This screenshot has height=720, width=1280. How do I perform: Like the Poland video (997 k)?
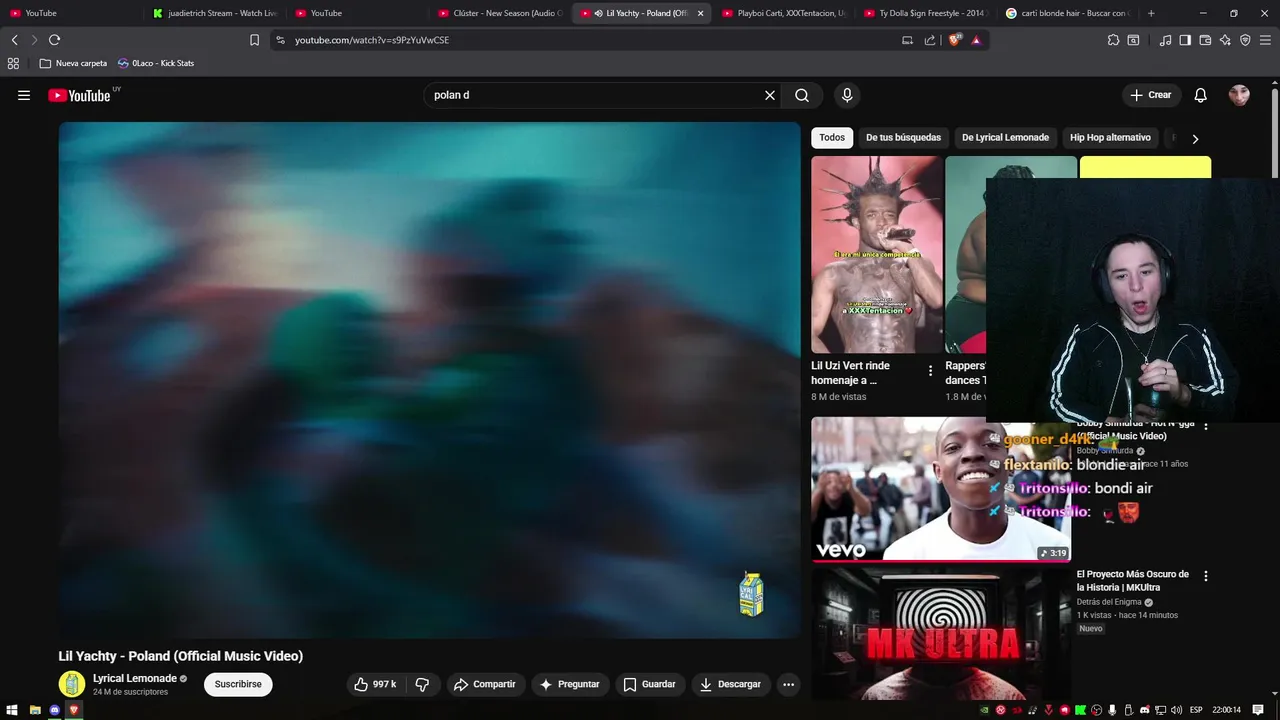[x=375, y=684]
